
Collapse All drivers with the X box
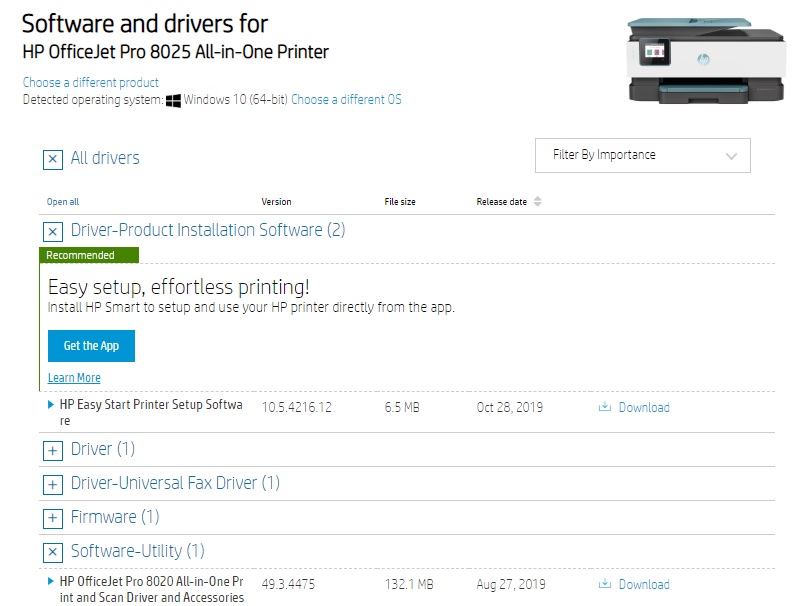53,159
